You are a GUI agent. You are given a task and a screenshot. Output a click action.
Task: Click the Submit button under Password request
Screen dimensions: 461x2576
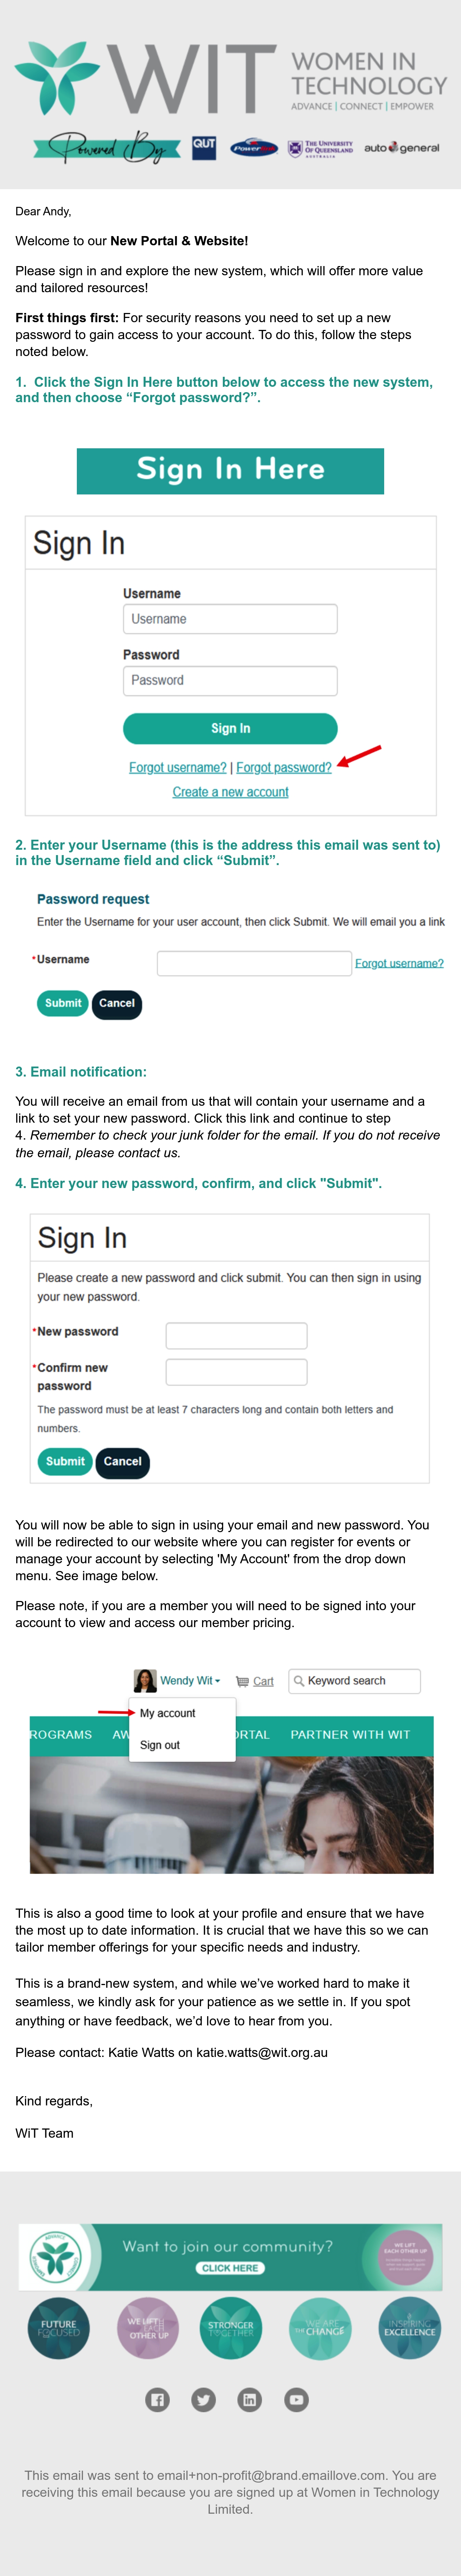tap(63, 1003)
